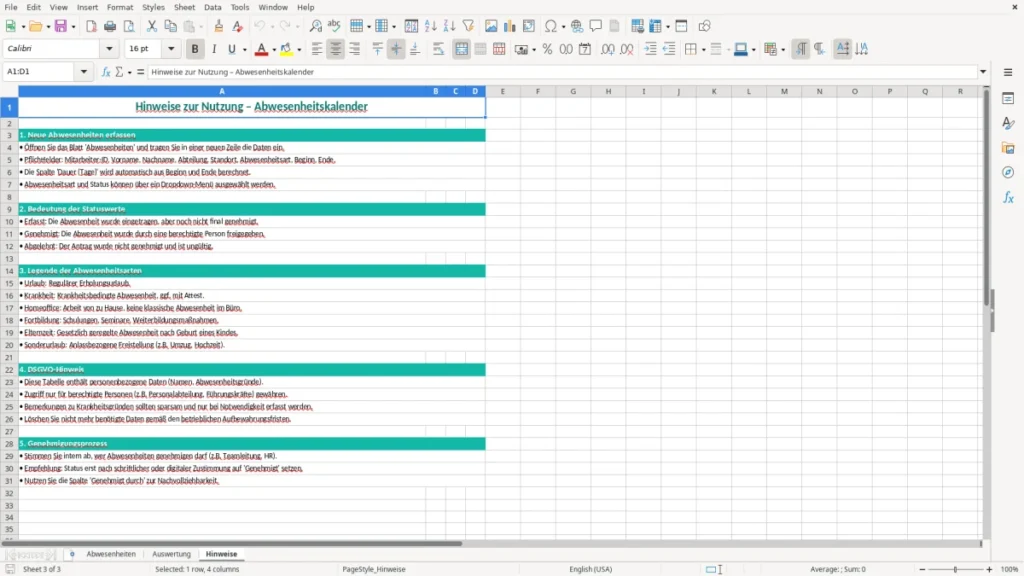1024x576 pixels.
Task: Open the font size dropdown
Action: tap(171, 48)
